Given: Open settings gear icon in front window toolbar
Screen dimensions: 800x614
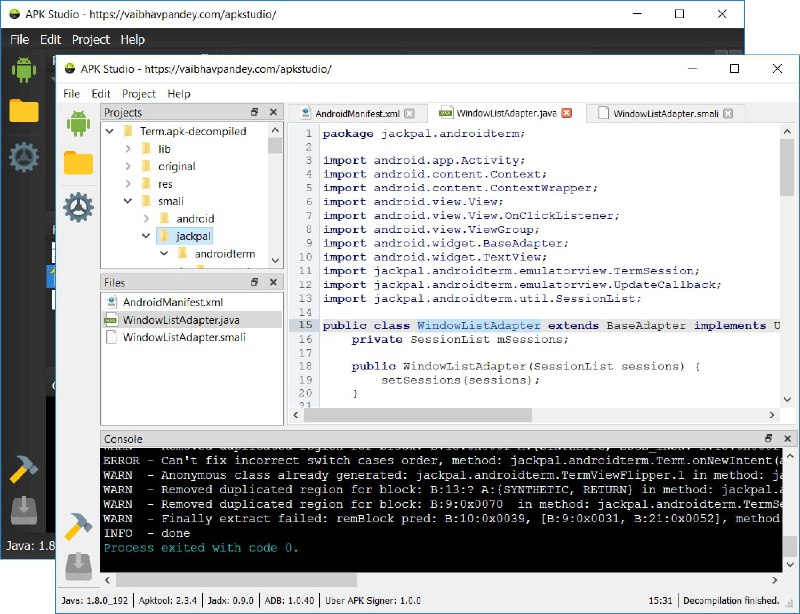Looking at the screenshot, I should click(78, 207).
